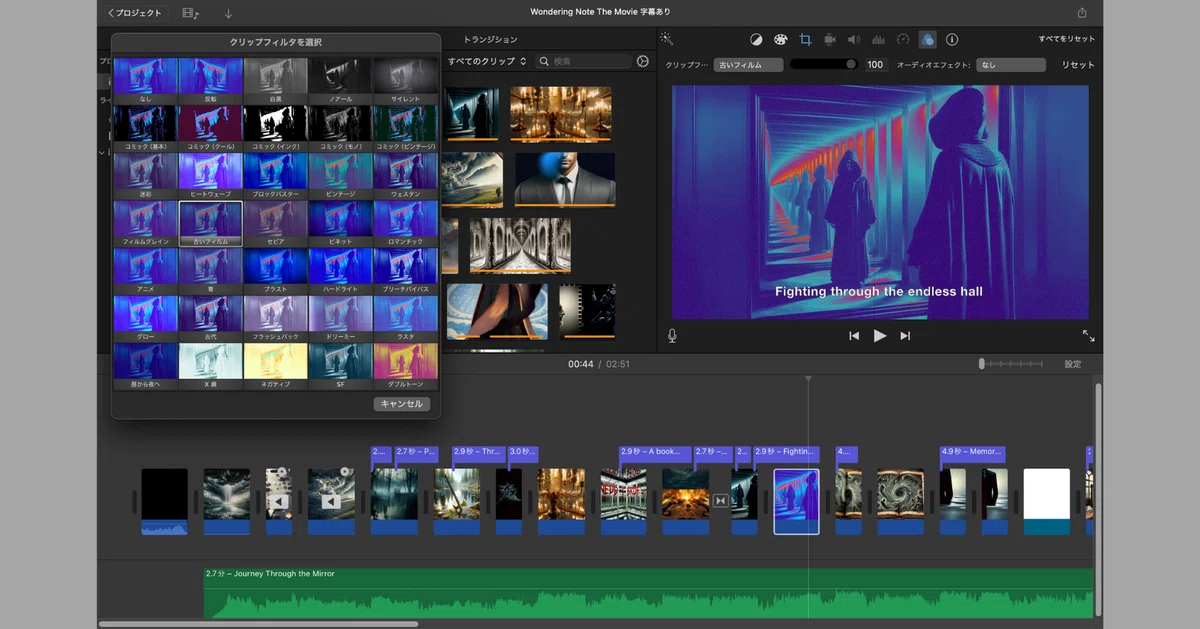Choose the サイレント filter thumbnail
The width and height of the screenshot is (1200, 629).
pyautogui.click(x=405, y=80)
